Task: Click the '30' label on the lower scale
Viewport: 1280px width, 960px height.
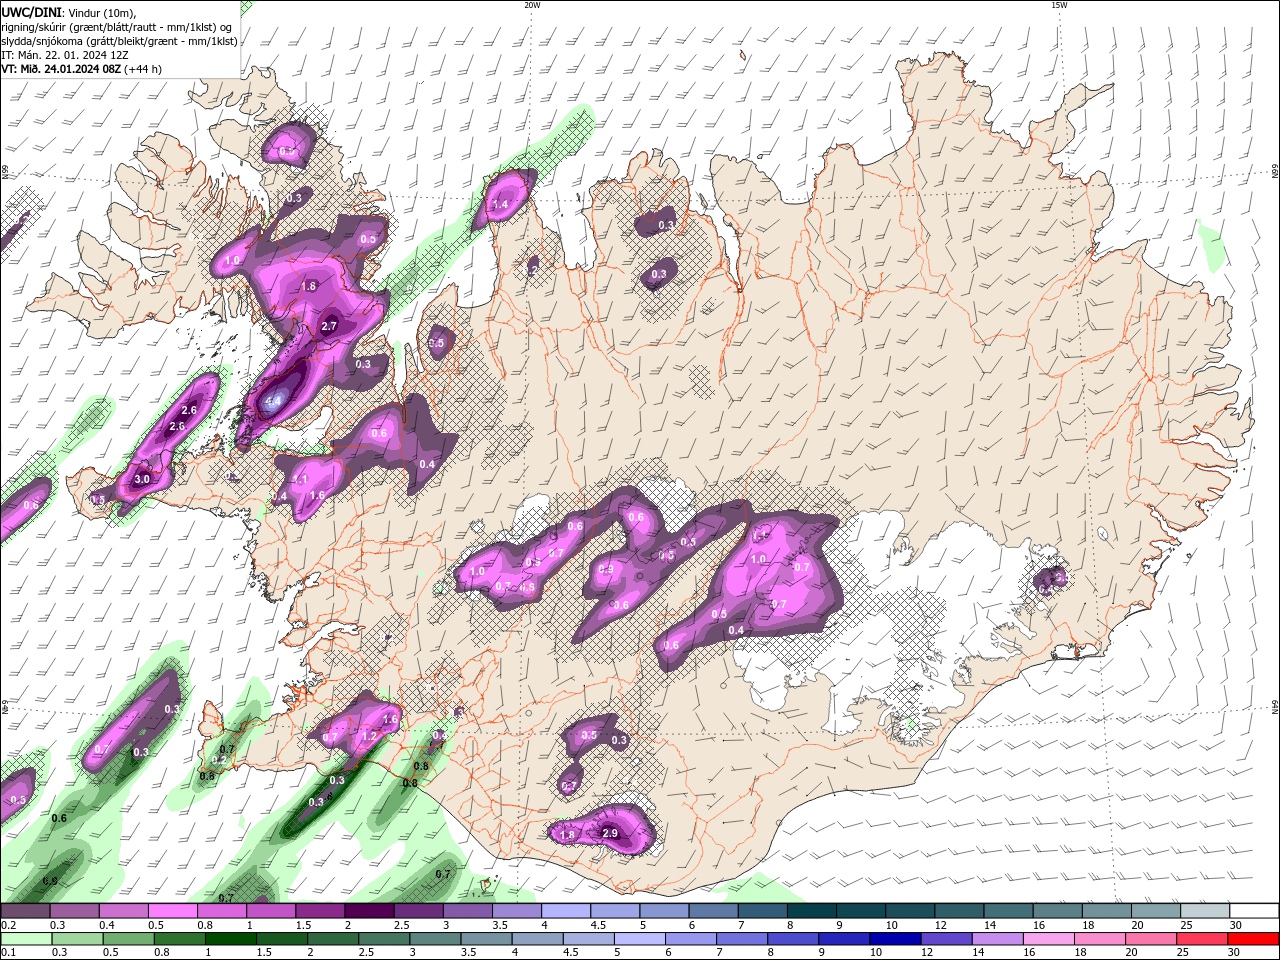Action: (x=1234, y=953)
